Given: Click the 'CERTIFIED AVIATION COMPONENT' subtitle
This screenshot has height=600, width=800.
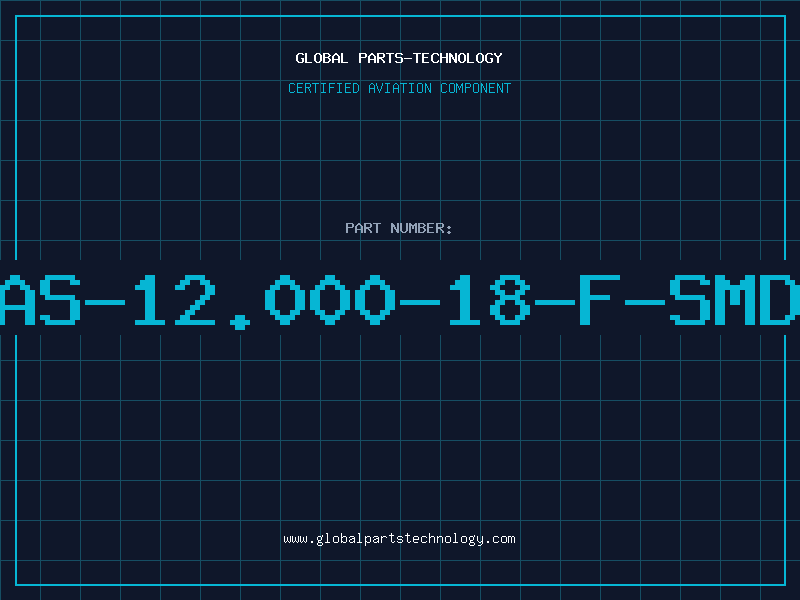Looking at the screenshot, I should (399, 88).
